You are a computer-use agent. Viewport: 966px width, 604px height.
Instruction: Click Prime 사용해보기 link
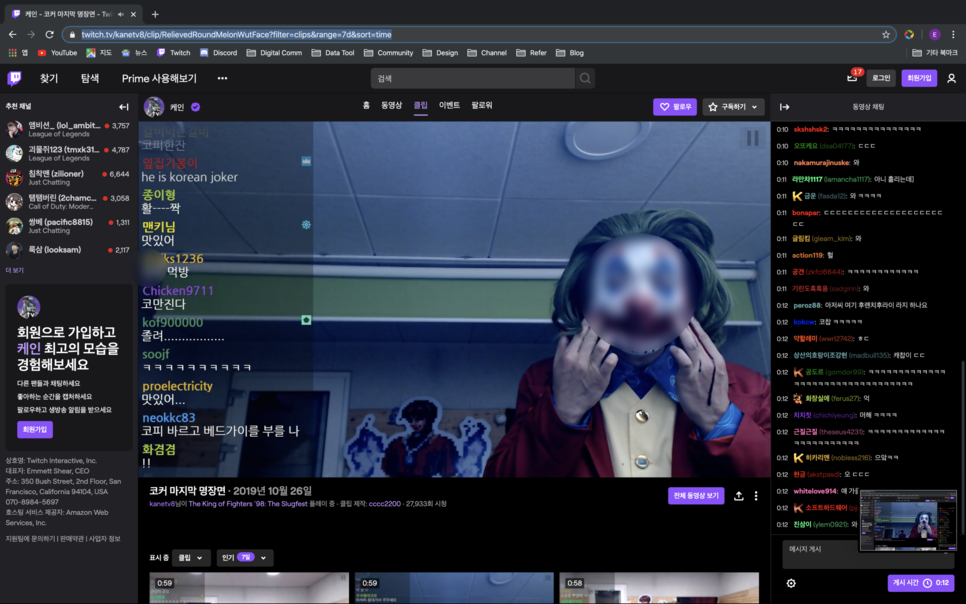[159, 78]
